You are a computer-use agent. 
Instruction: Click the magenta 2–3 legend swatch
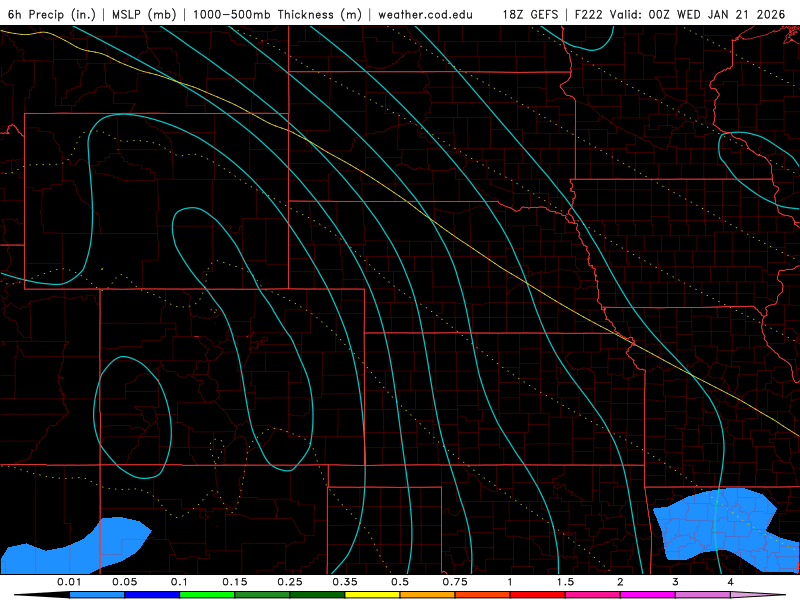pos(648,595)
